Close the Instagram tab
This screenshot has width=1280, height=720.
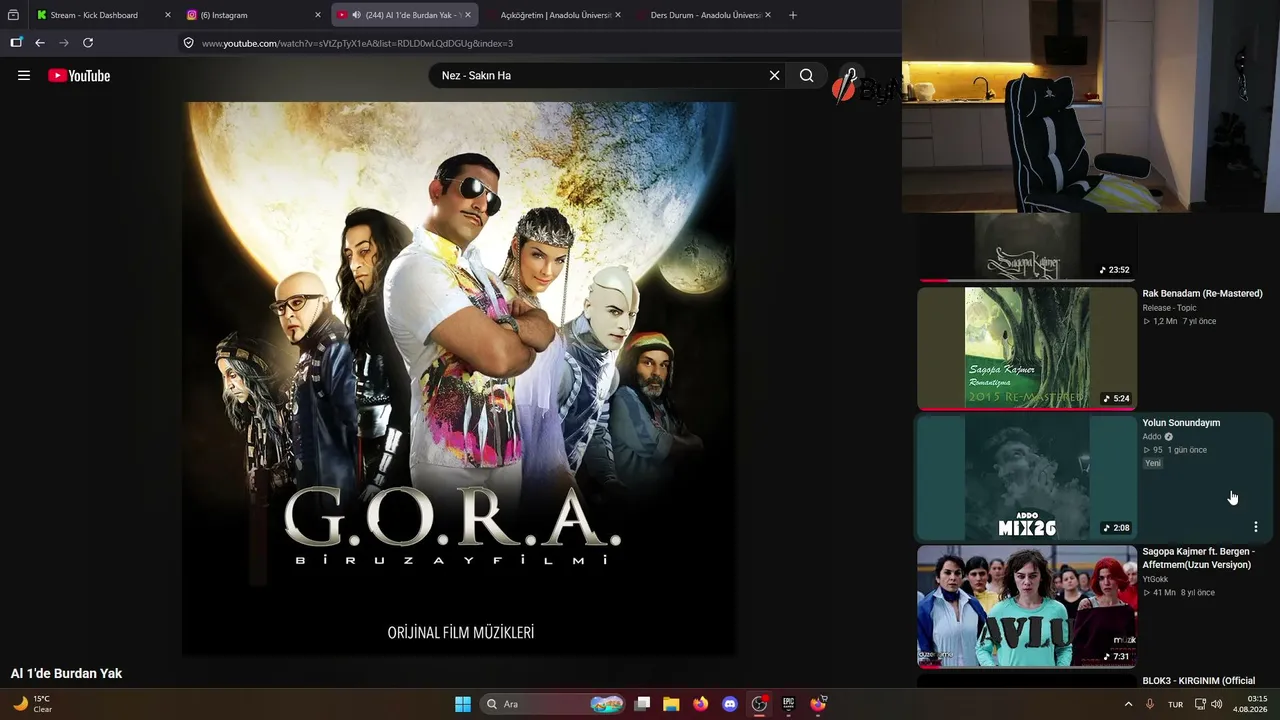coord(318,15)
